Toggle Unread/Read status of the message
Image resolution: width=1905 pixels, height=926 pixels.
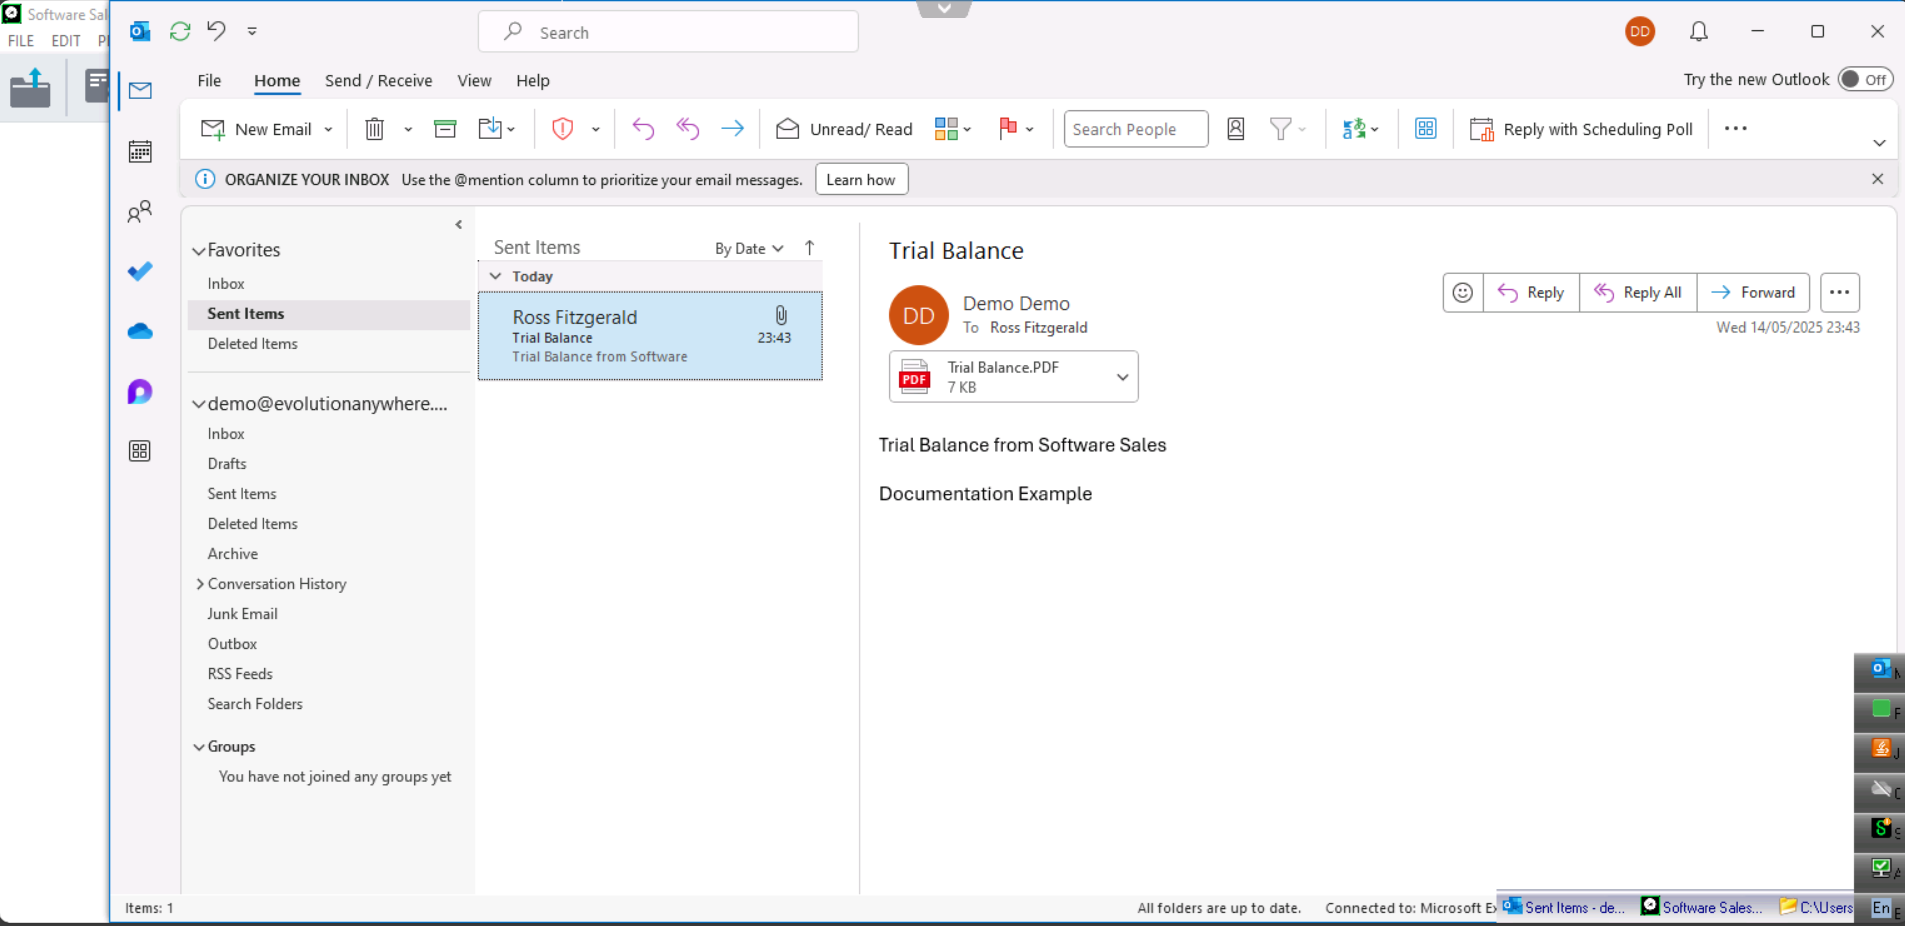845,129
